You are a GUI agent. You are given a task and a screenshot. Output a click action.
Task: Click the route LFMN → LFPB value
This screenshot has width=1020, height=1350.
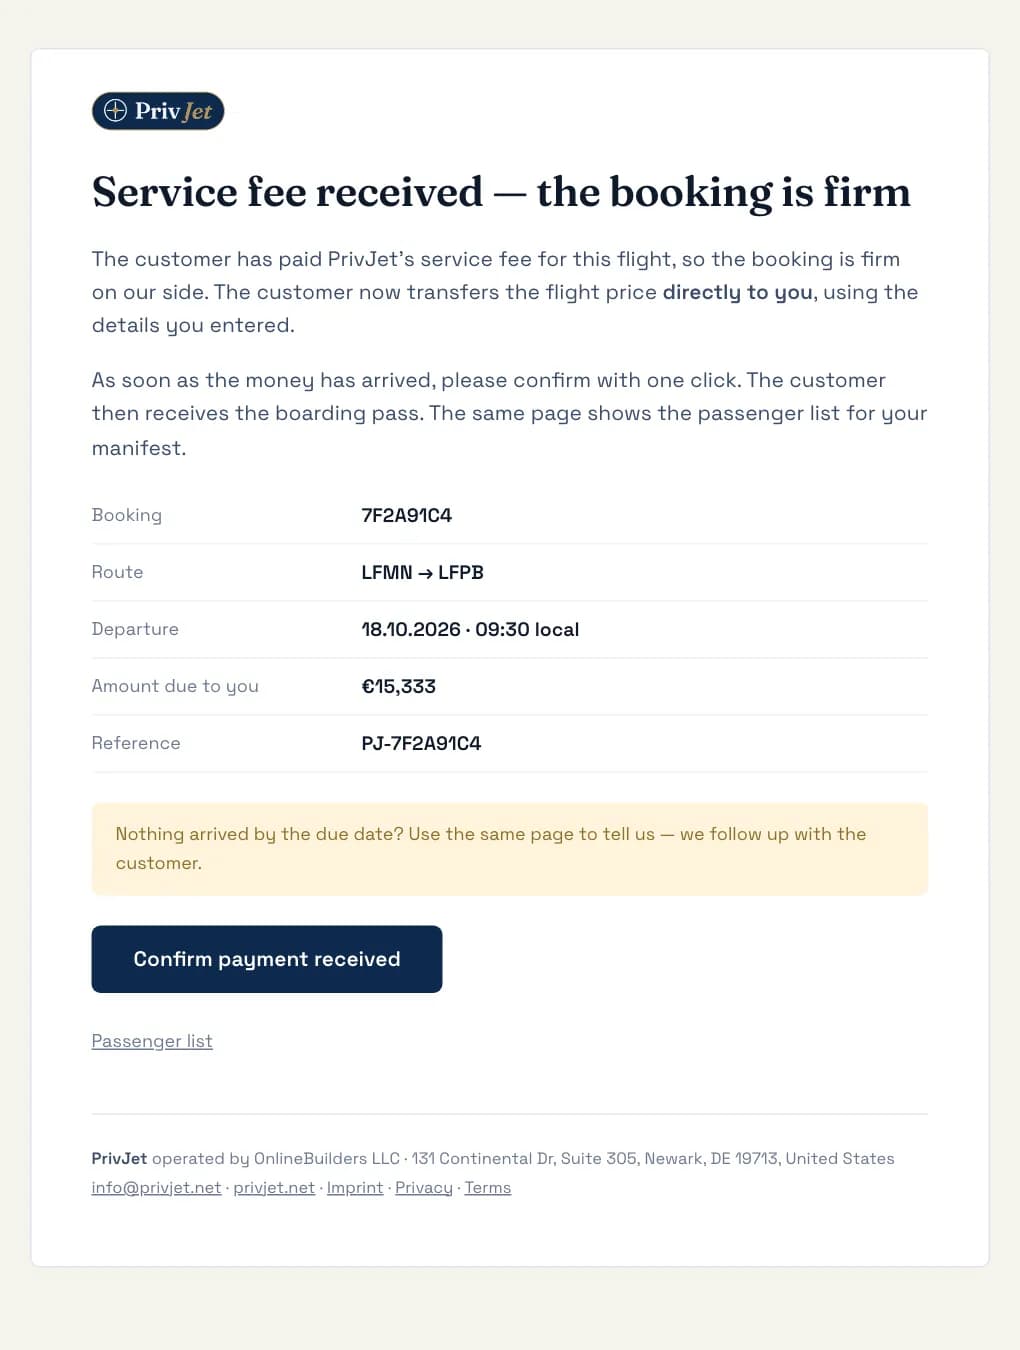tap(423, 572)
